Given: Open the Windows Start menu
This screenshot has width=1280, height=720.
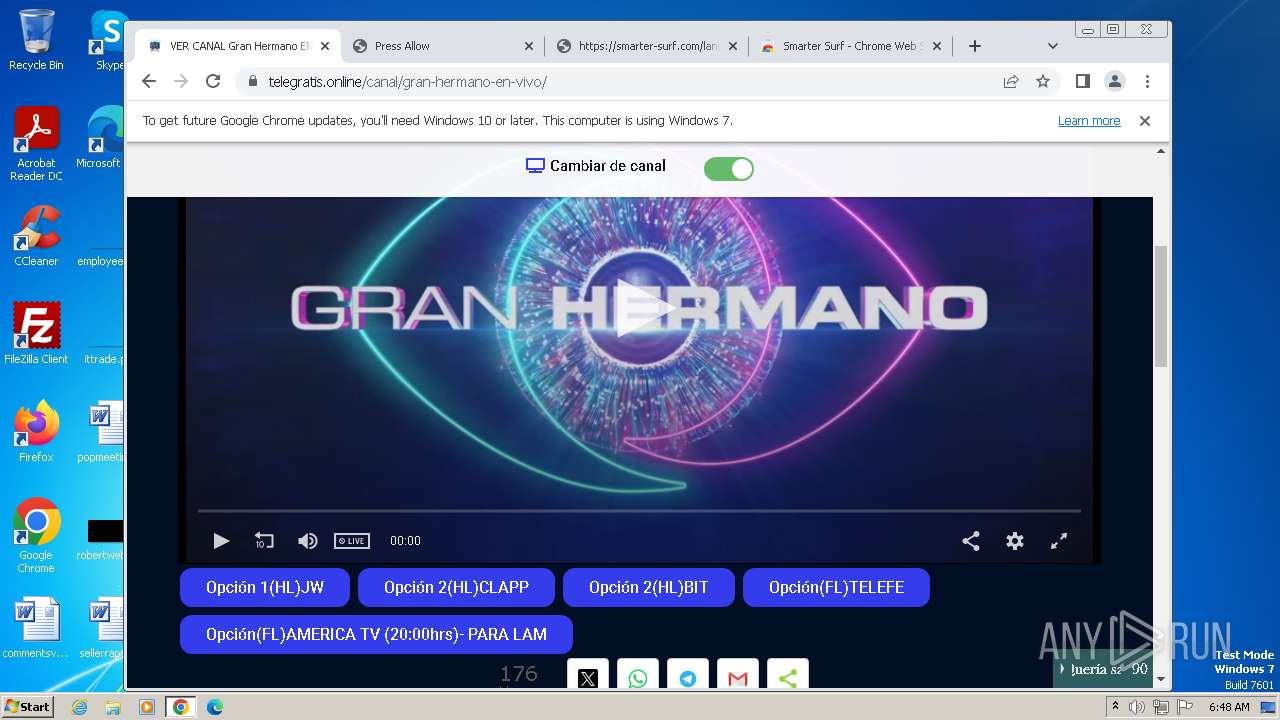Looking at the screenshot, I should pos(27,707).
